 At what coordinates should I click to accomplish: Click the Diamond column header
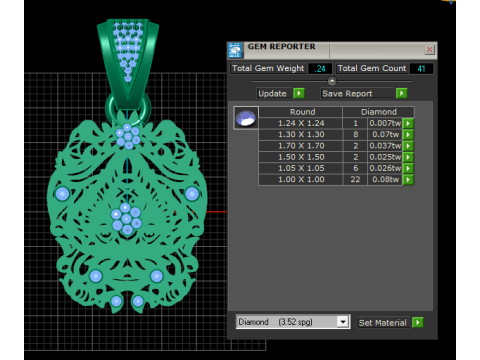[379, 112]
